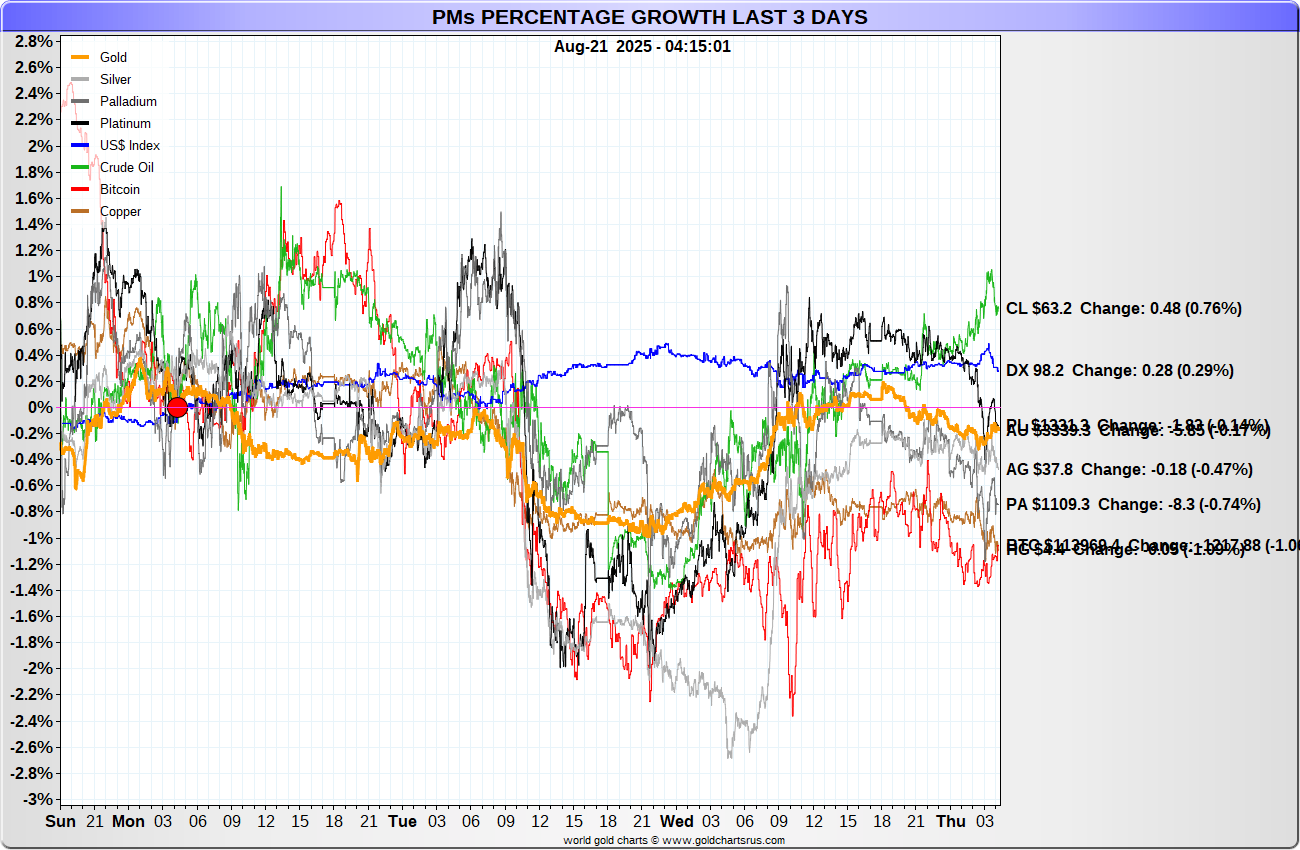Click the green Crude Oil legend swatch
The width and height of the screenshot is (1300, 850).
pyautogui.click(x=82, y=168)
